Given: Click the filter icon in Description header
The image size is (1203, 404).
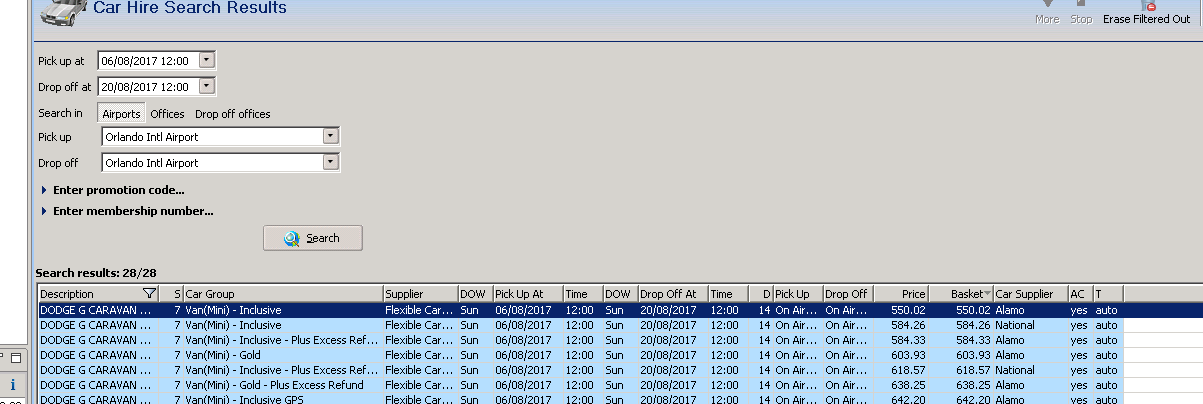Looking at the screenshot, I should coord(150,294).
